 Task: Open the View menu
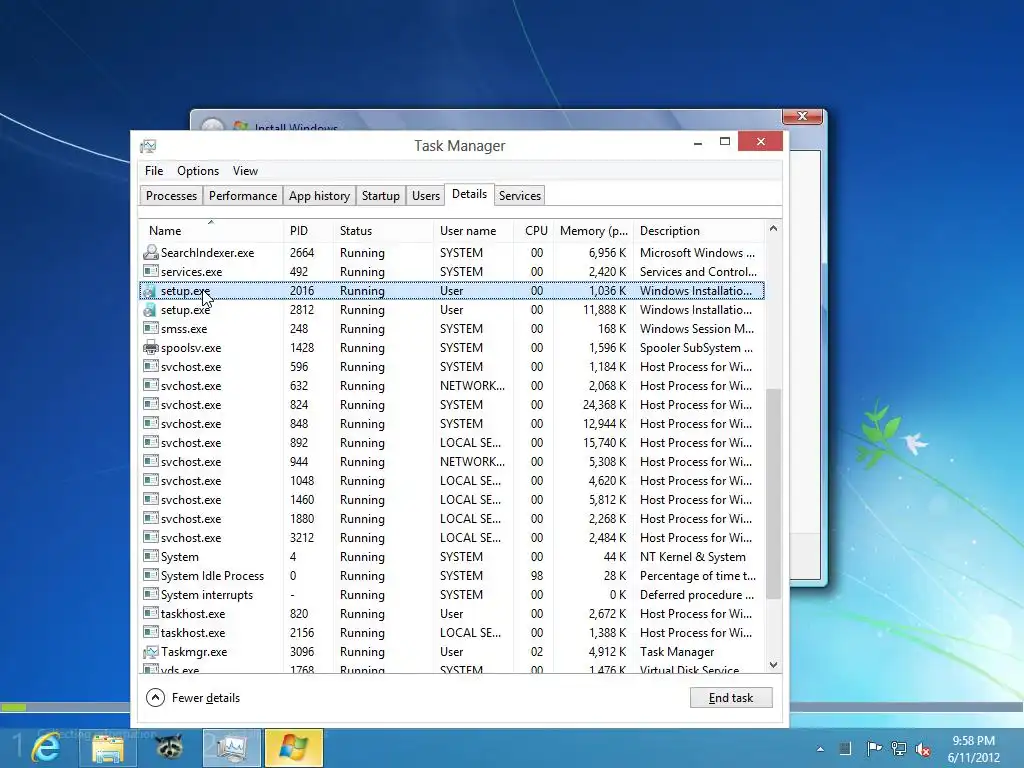pos(245,170)
